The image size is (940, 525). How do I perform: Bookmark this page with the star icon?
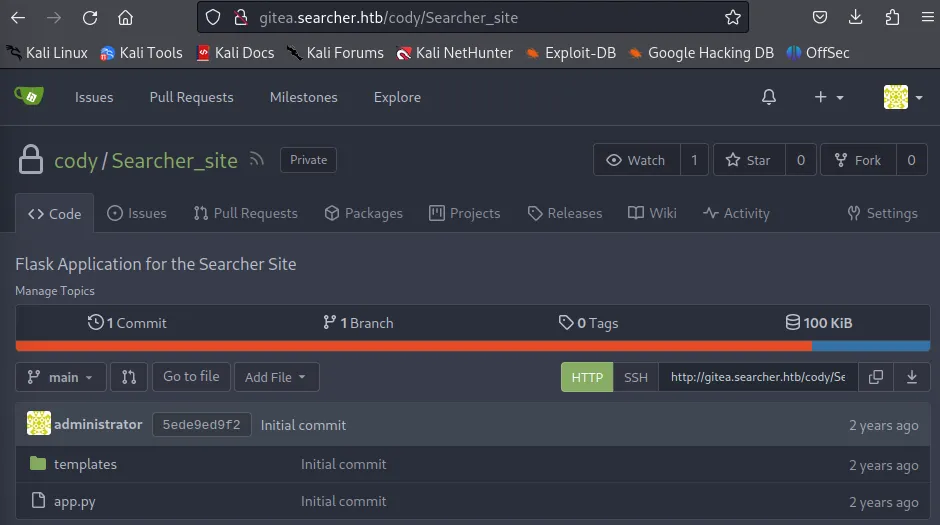coord(733,17)
